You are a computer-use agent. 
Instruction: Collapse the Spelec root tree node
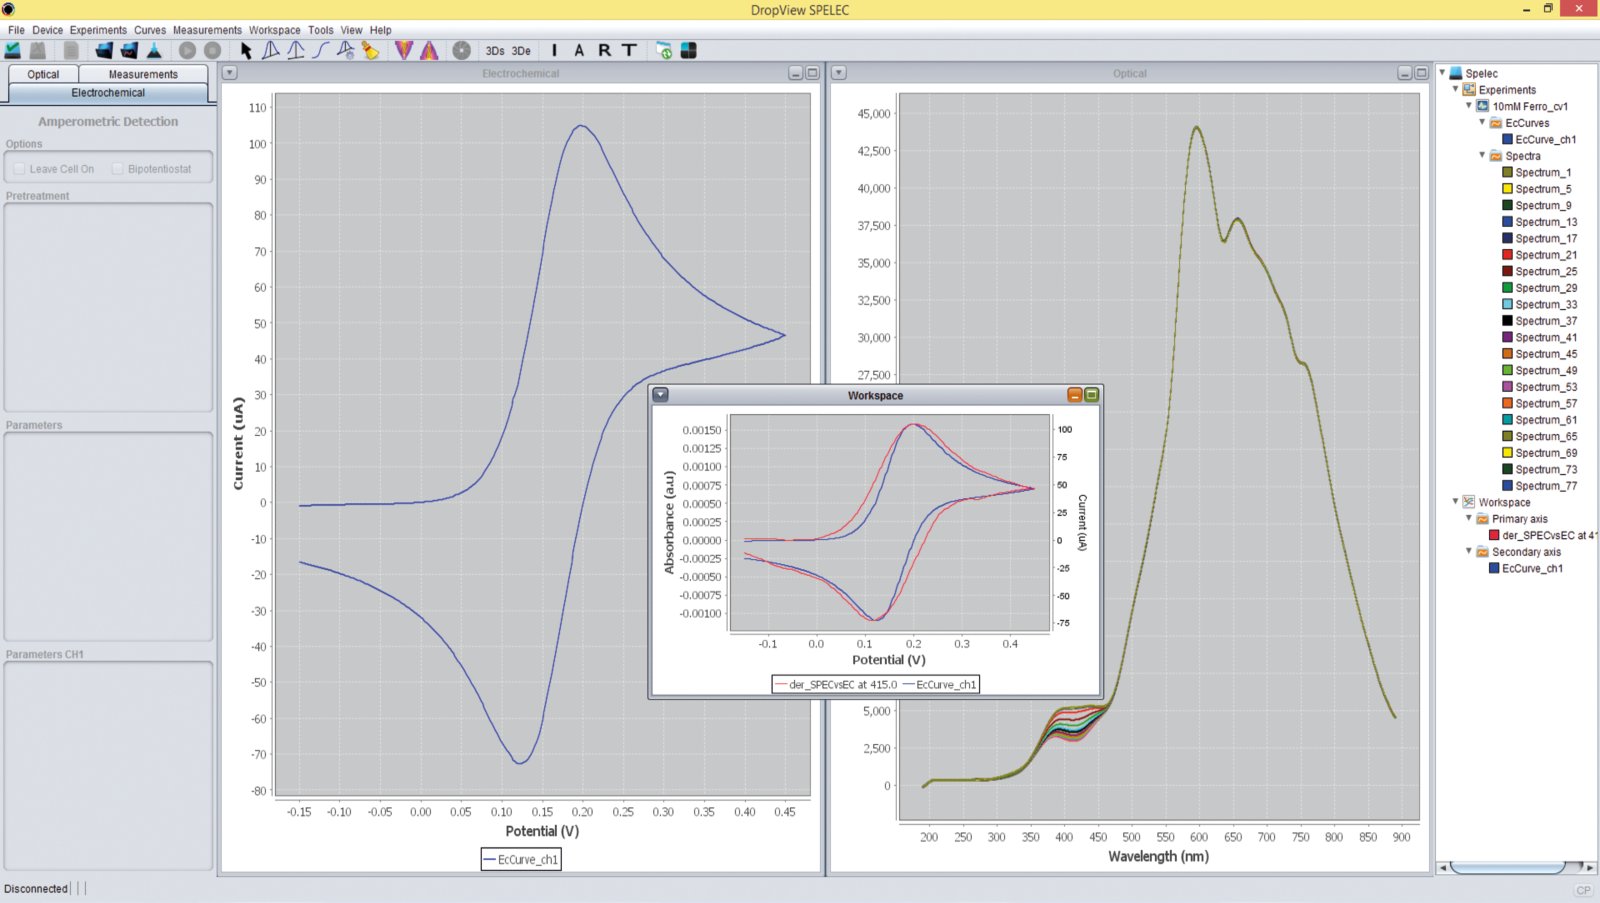(1442, 72)
